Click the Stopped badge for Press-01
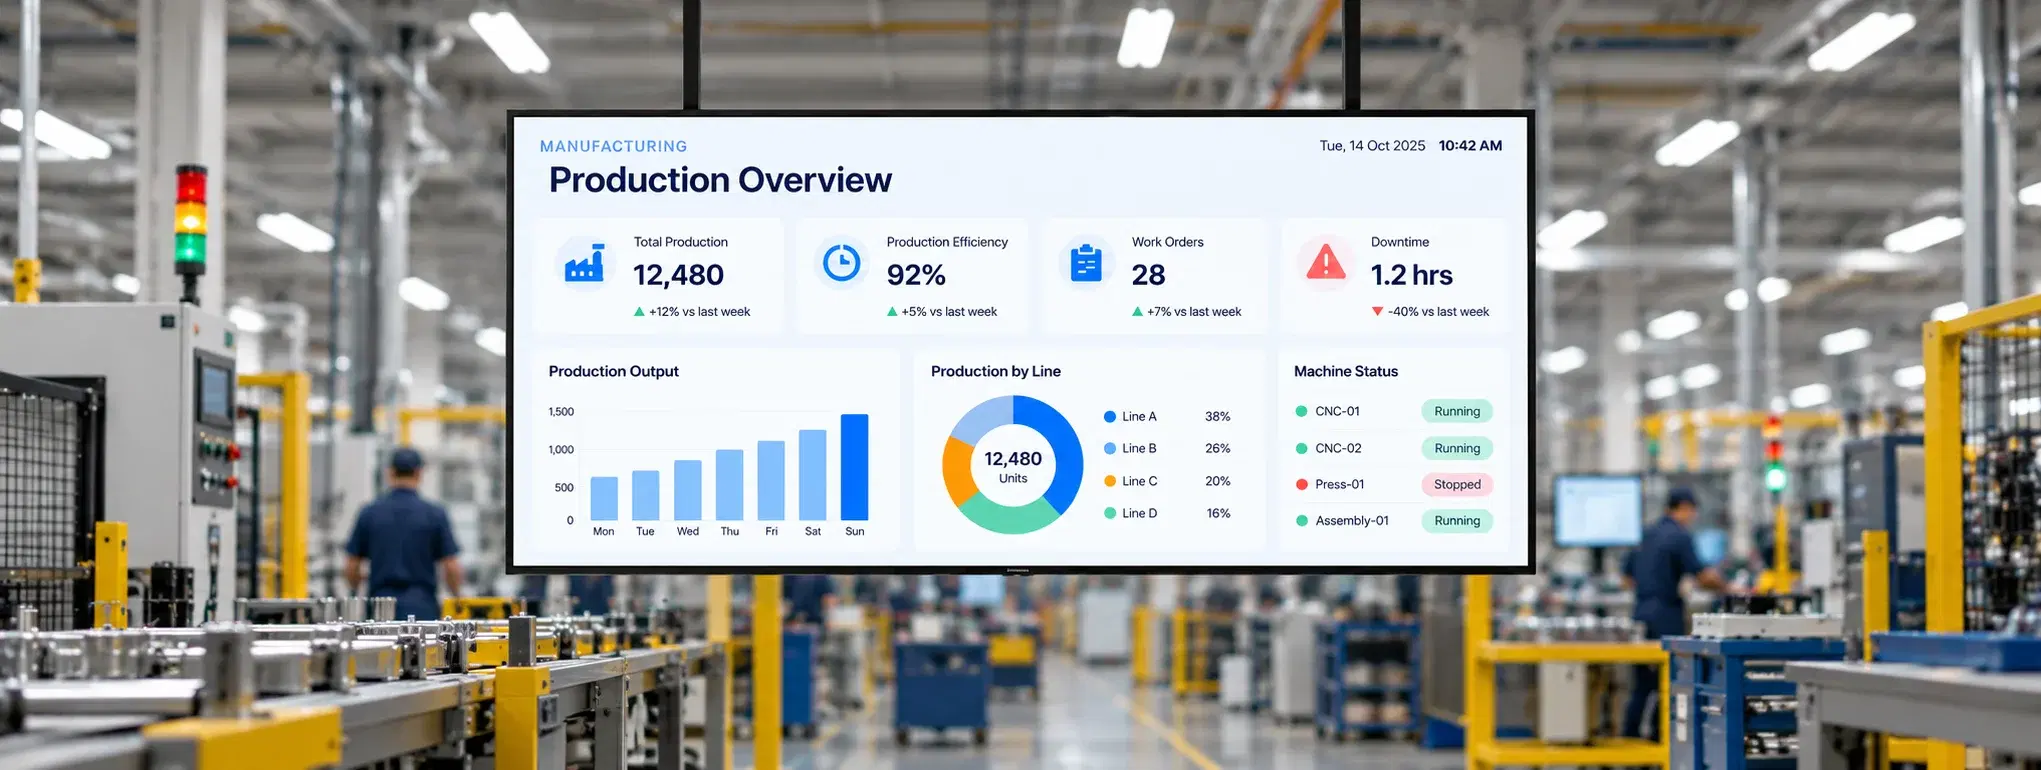2041x770 pixels. (1457, 484)
